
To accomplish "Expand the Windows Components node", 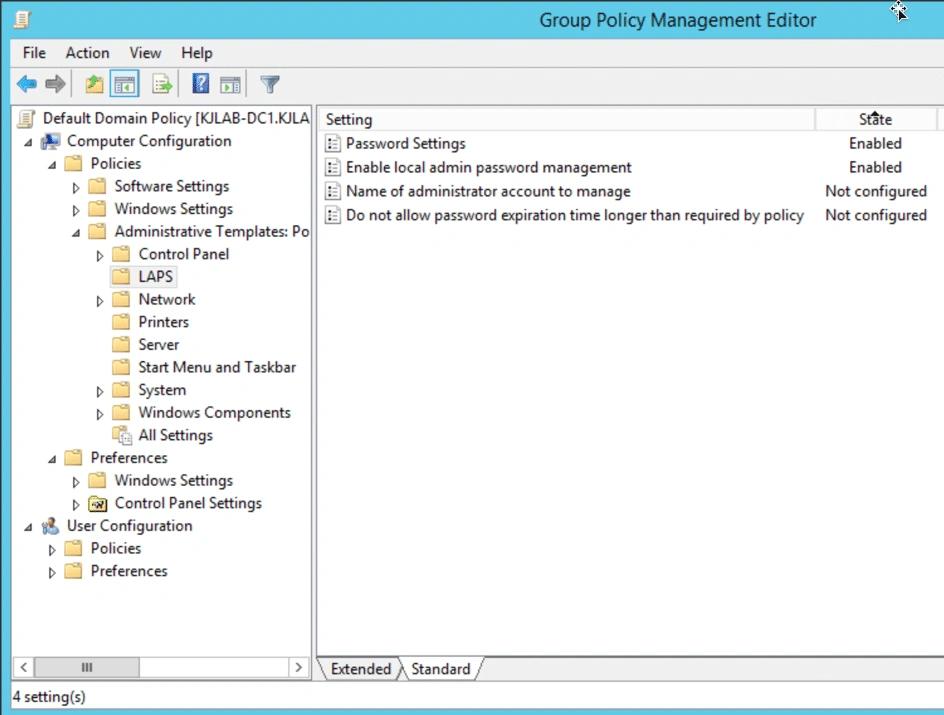I will (100, 414).
